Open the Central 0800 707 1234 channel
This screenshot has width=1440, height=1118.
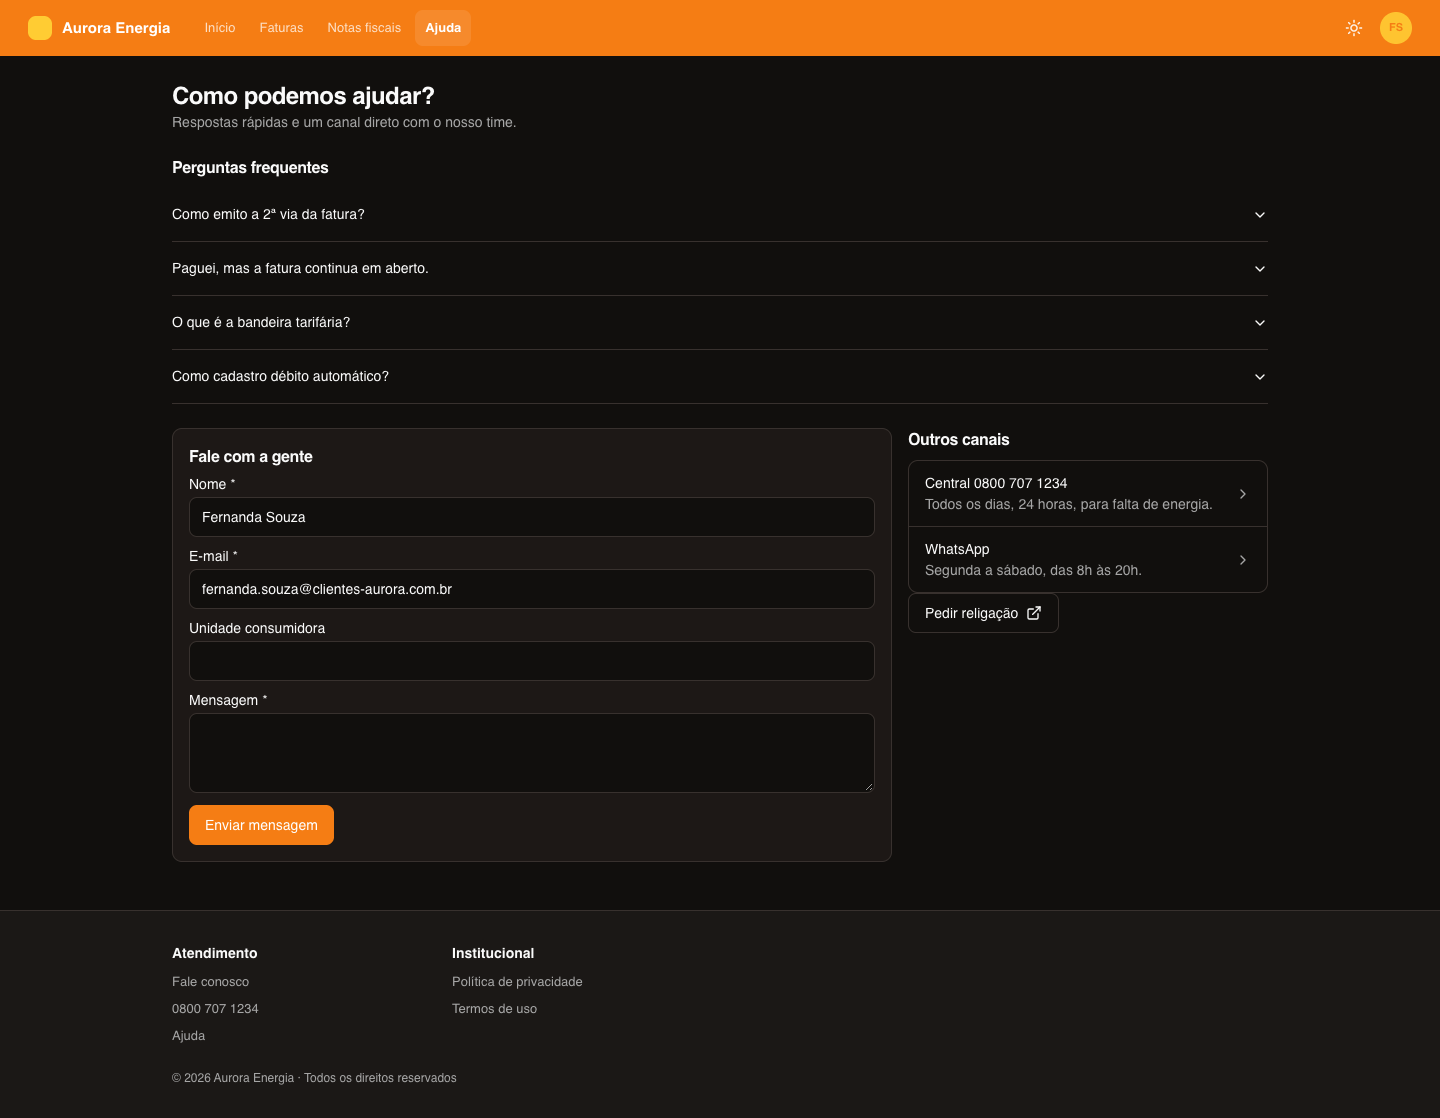1088,494
